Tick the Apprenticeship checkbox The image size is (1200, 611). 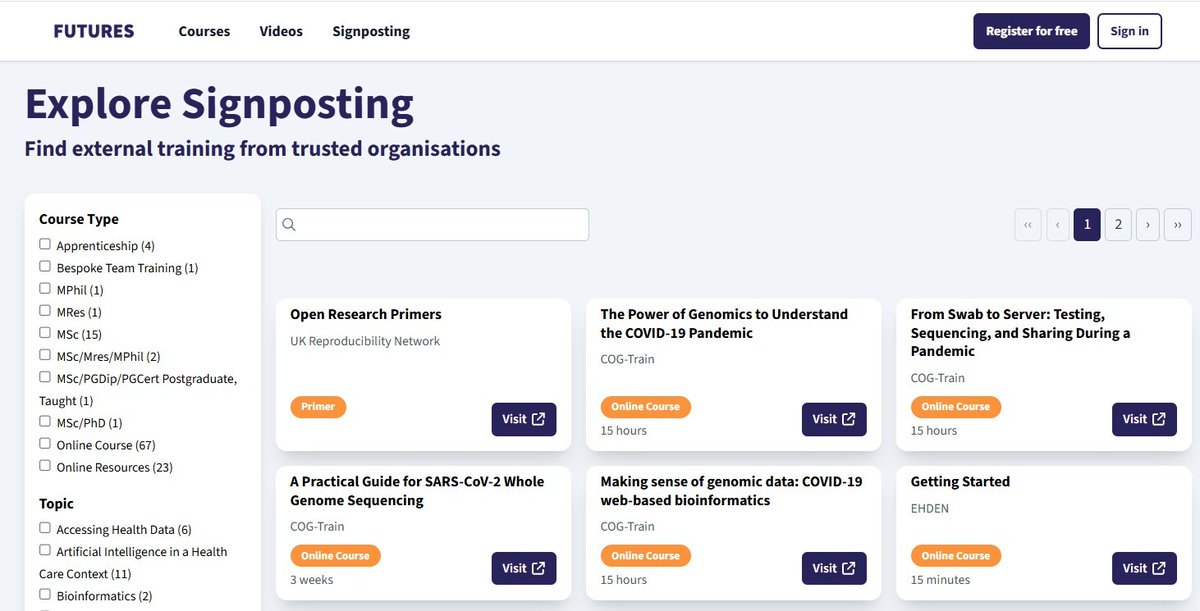pos(45,244)
